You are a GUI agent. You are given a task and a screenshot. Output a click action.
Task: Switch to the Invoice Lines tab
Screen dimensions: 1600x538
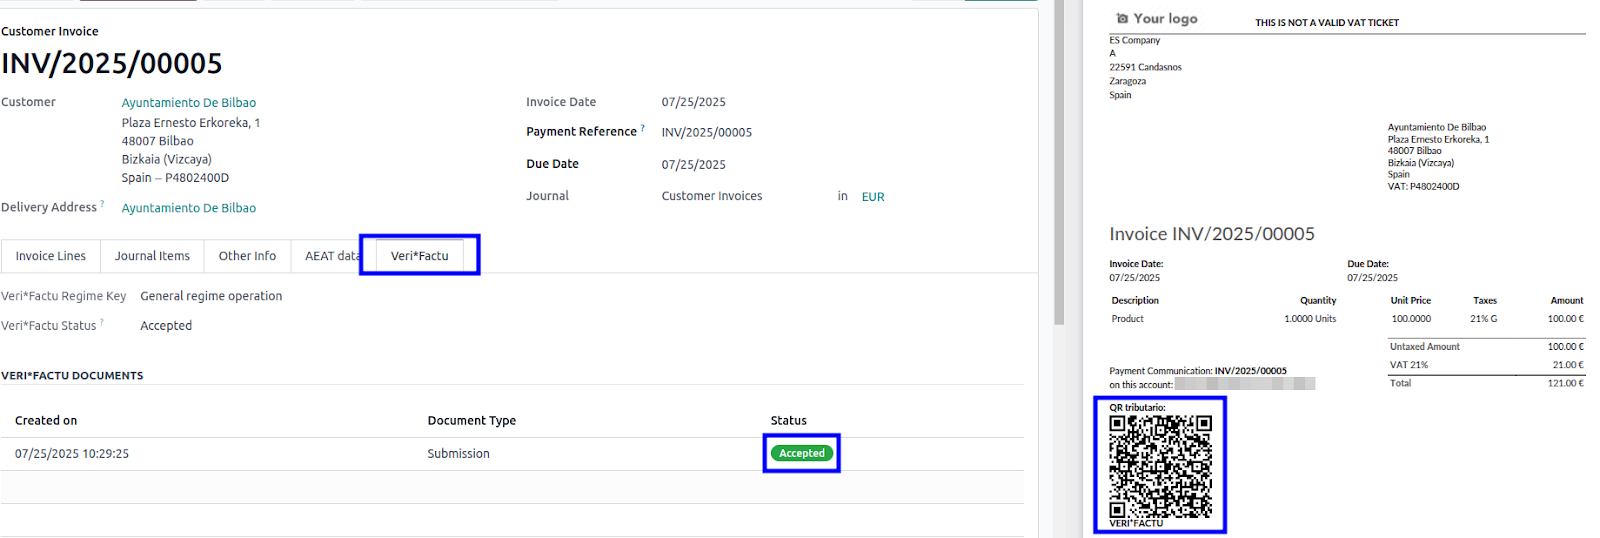[51, 256]
